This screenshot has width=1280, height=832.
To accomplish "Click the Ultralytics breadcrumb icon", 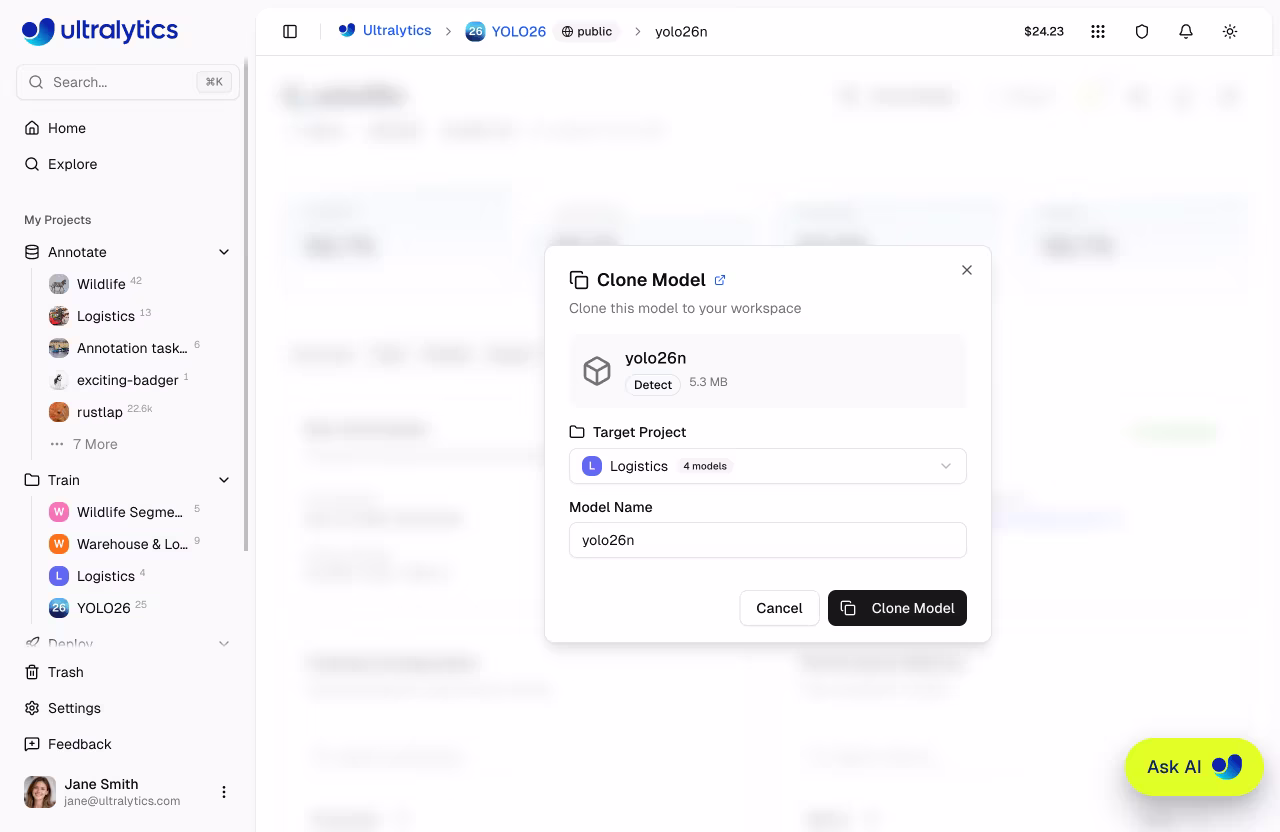I will point(347,31).
